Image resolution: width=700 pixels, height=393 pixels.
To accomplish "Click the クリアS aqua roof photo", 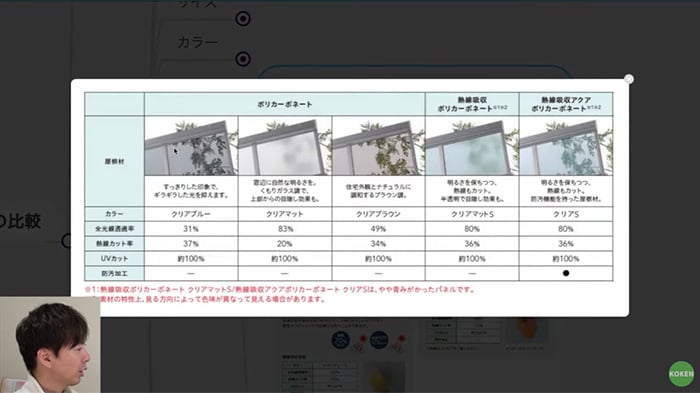I will 566,146.
